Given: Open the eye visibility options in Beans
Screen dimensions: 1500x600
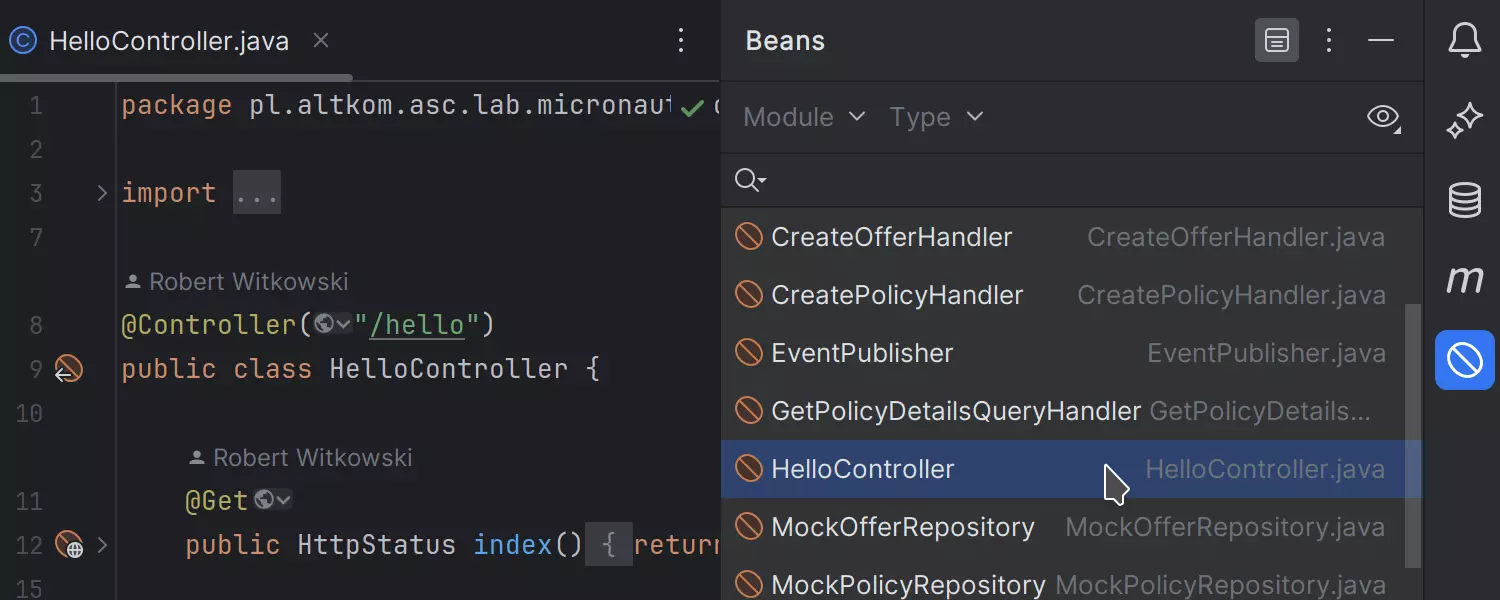Looking at the screenshot, I should click(x=1383, y=117).
